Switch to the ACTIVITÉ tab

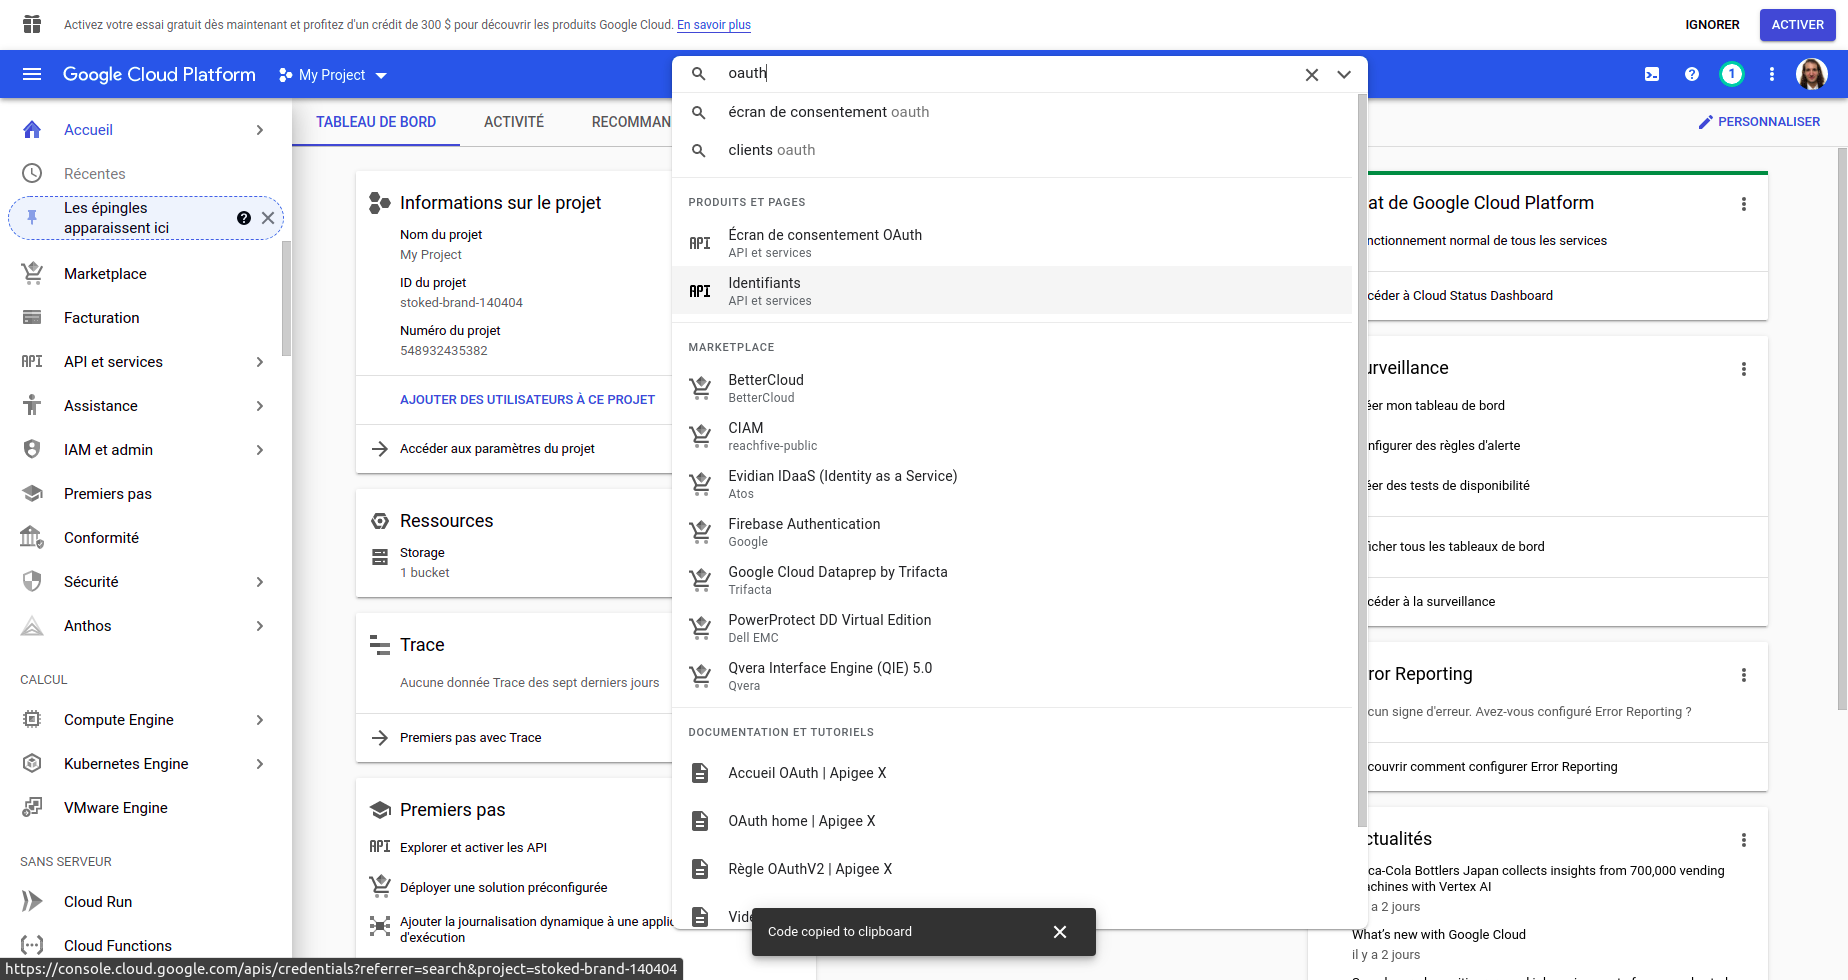[x=514, y=122]
